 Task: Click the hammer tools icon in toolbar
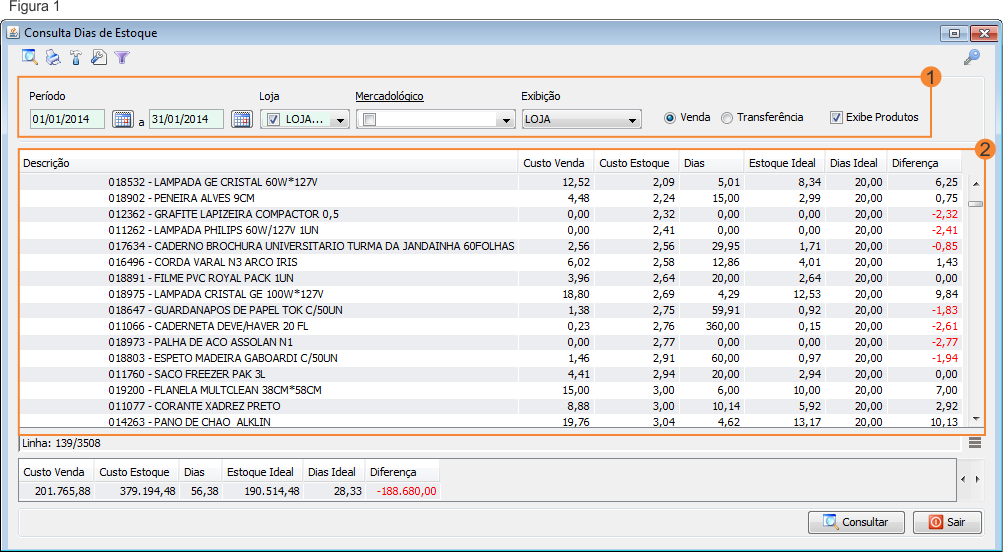tap(75, 58)
